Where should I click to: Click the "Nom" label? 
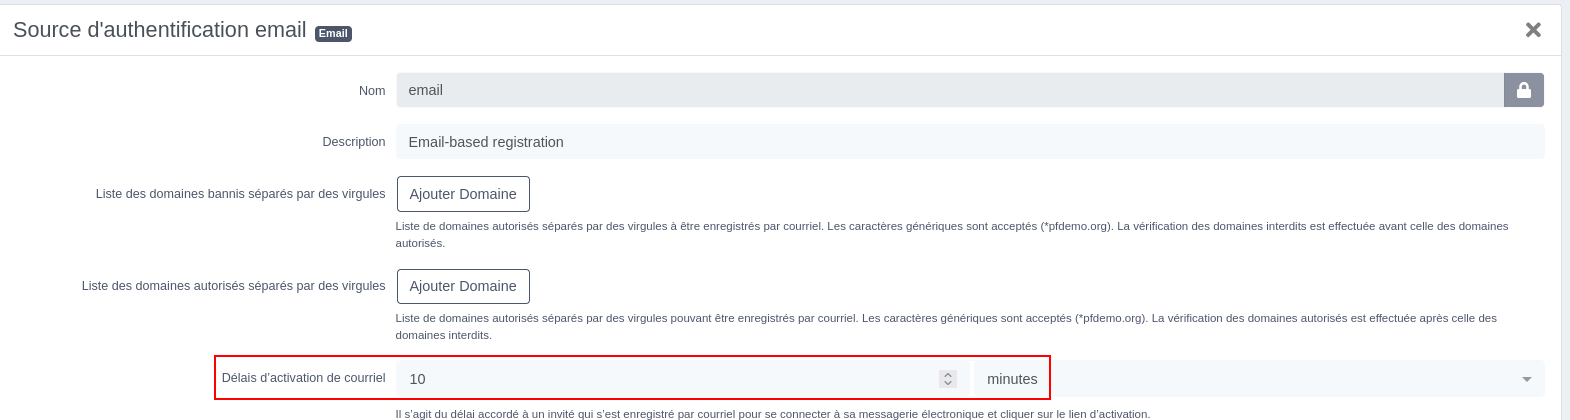tap(372, 91)
